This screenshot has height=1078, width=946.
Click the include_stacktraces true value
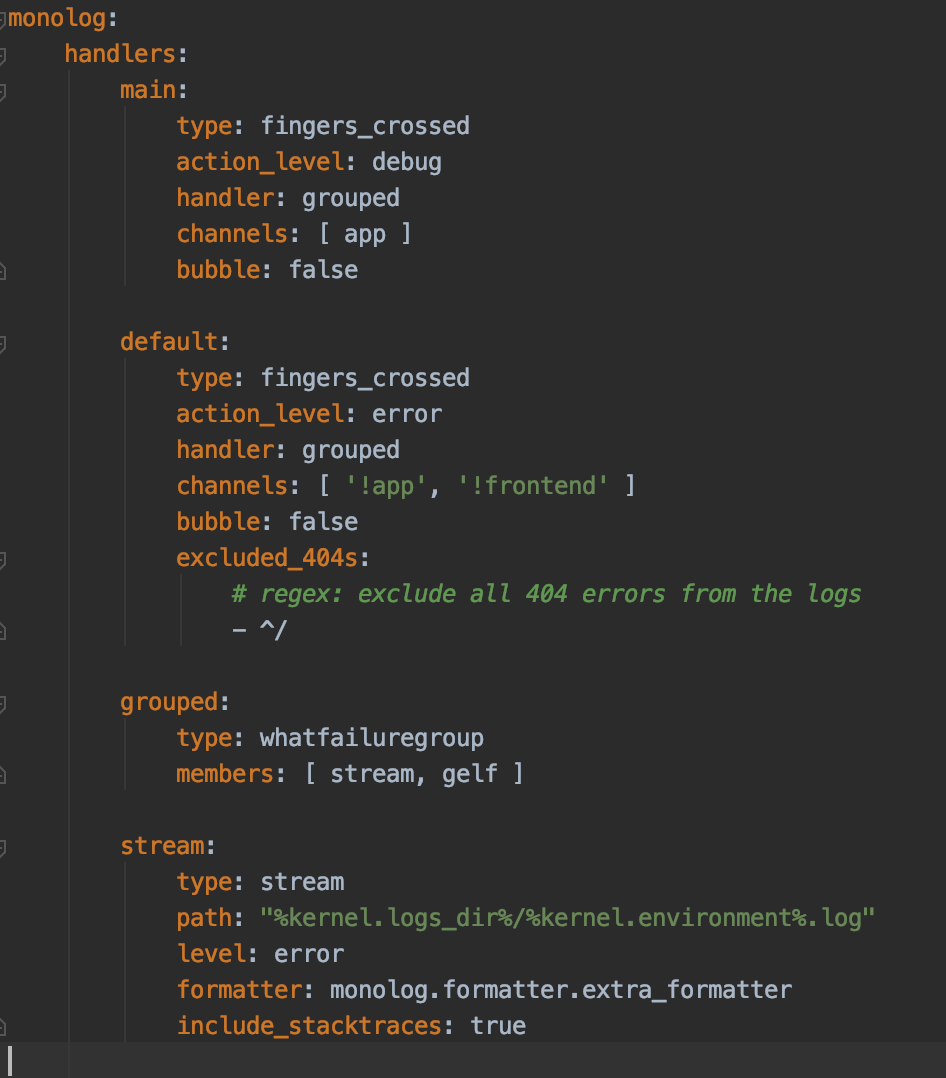(x=500, y=1025)
